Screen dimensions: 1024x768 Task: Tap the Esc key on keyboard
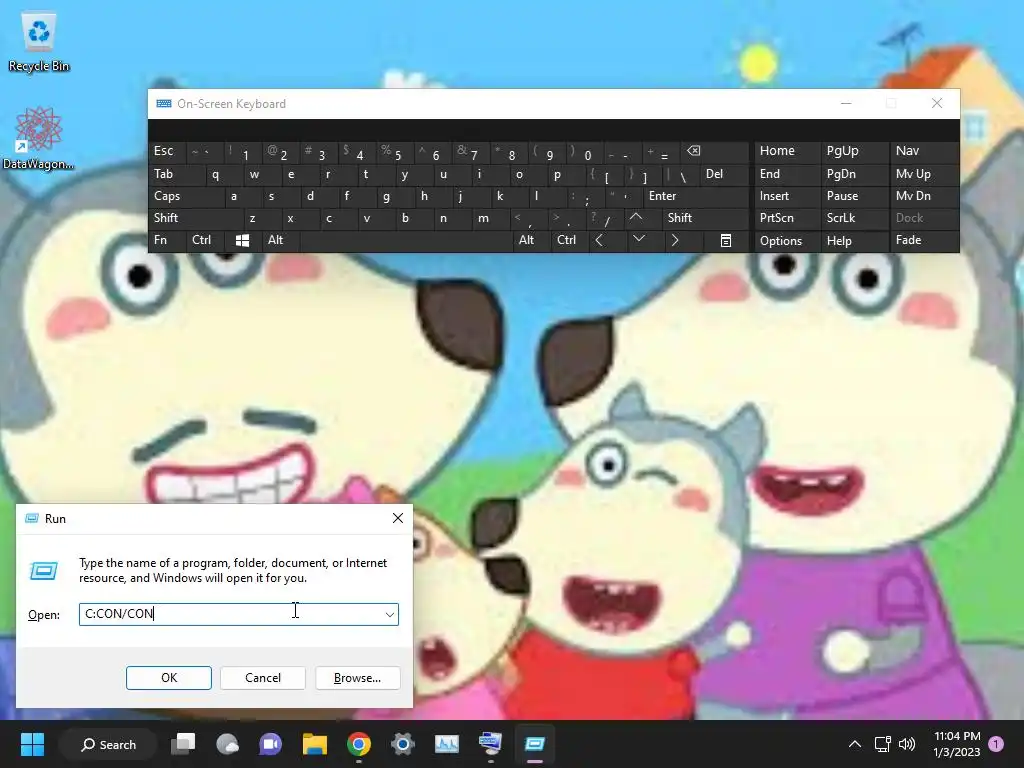pos(167,151)
